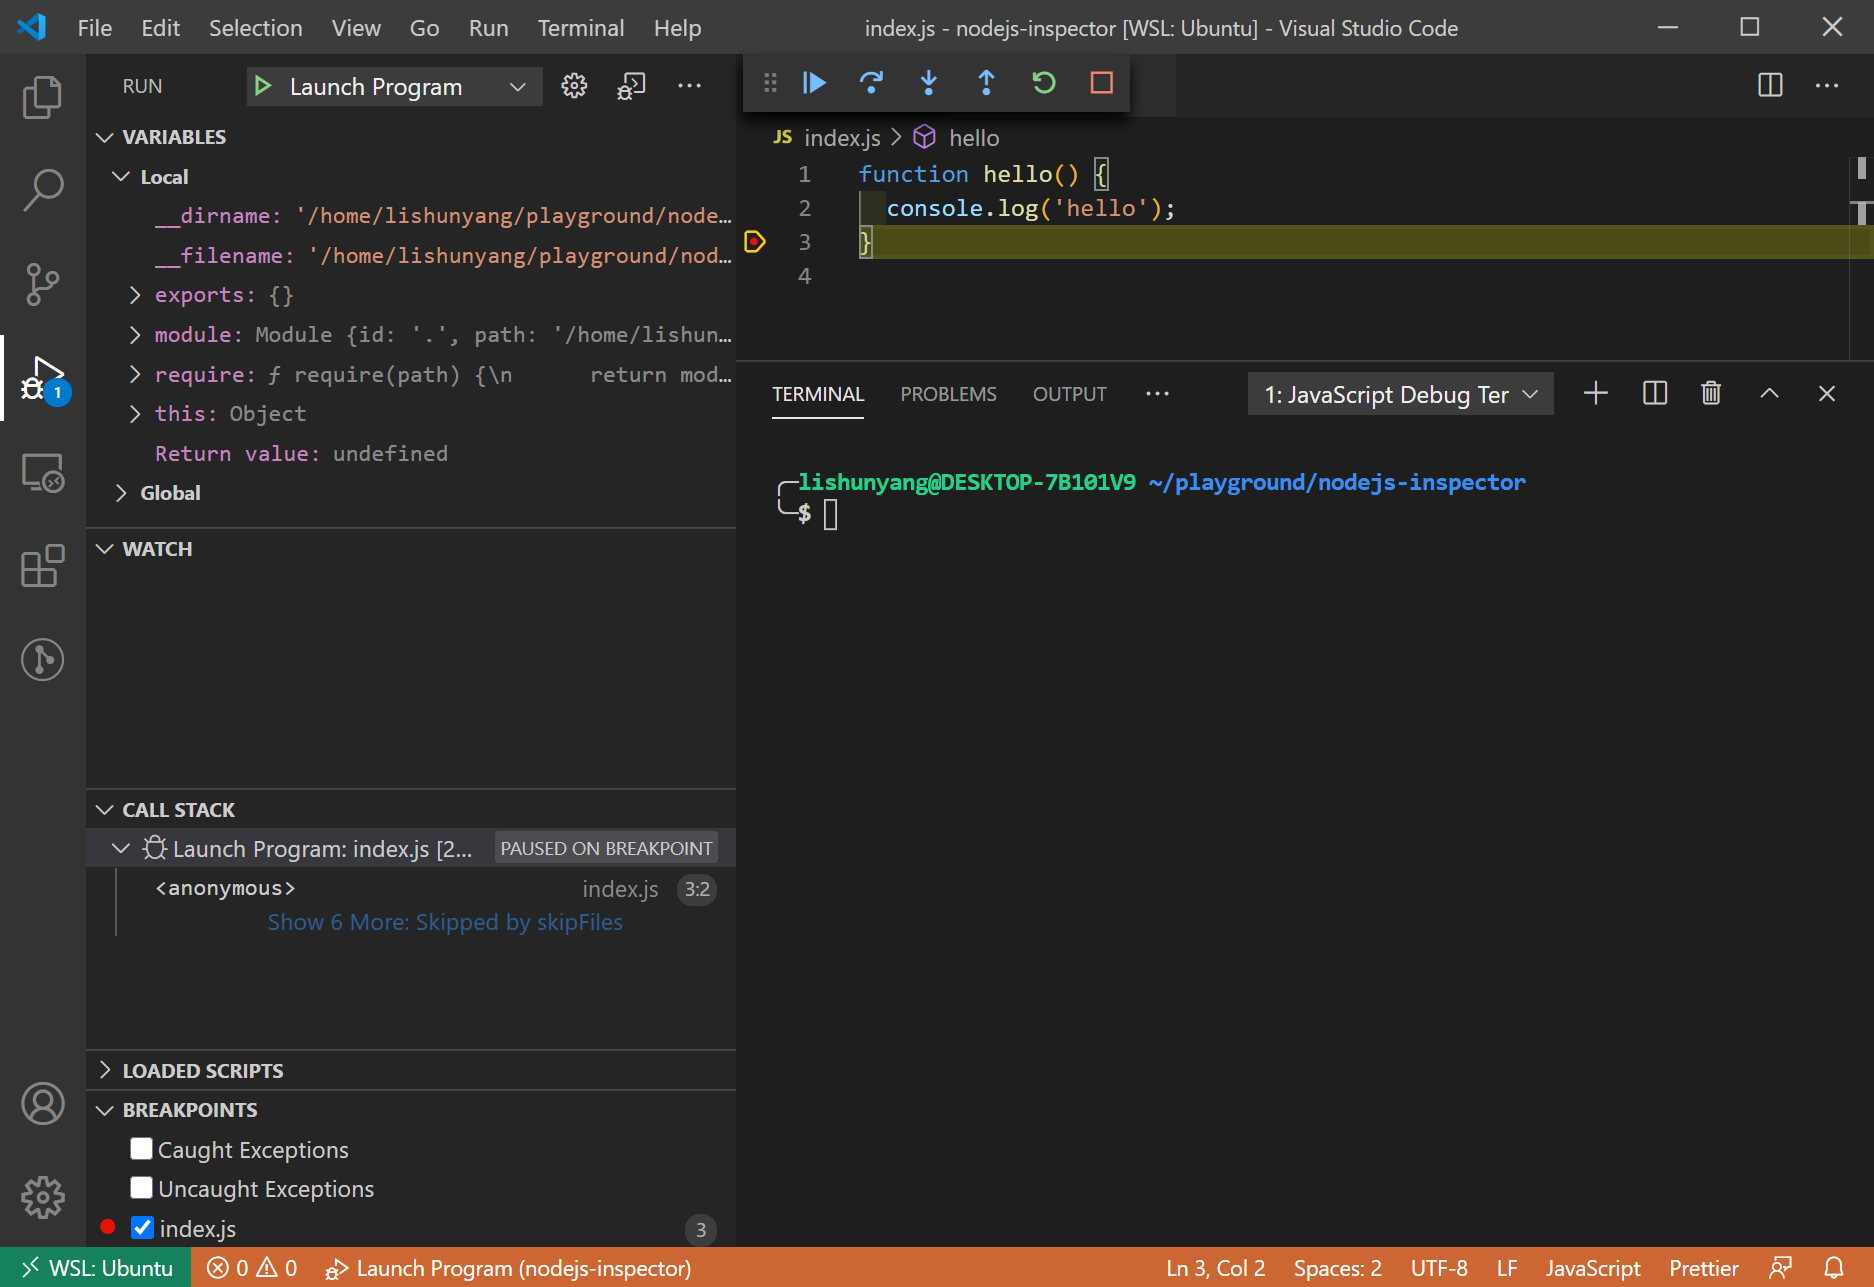Open the Git Graph activity bar icon
This screenshot has height=1287, width=1874.
click(x=42, y=660)
